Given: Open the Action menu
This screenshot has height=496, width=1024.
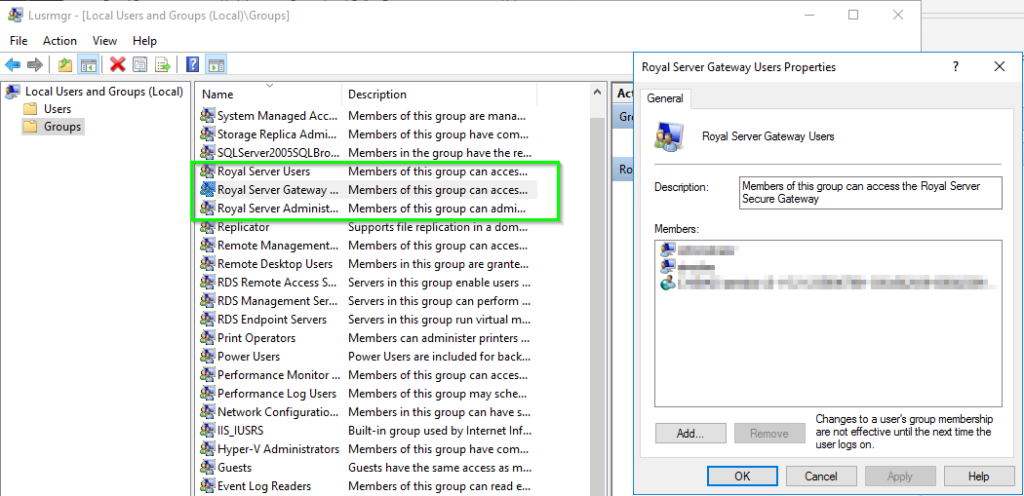Looking at the screenshot, I should 60,40.
